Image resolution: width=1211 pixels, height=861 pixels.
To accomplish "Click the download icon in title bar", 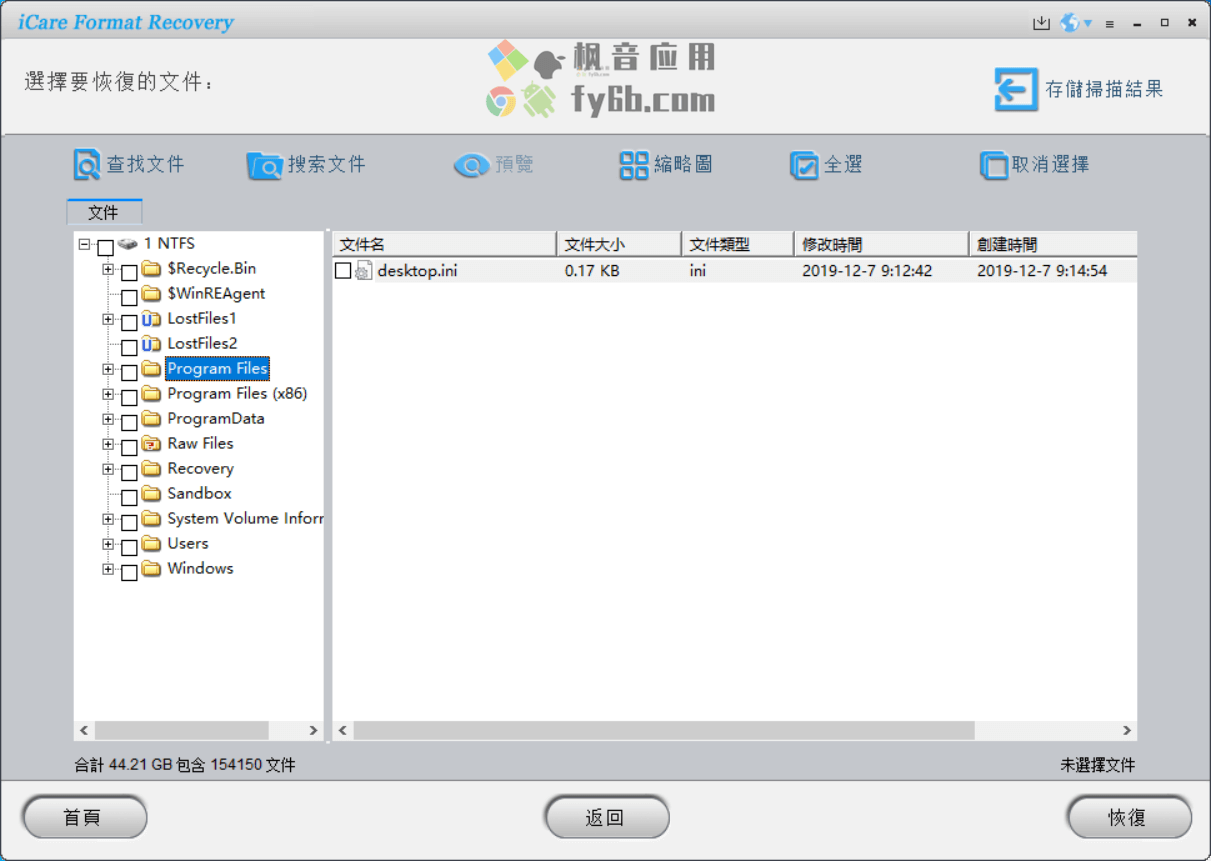I will point(1041,23).
